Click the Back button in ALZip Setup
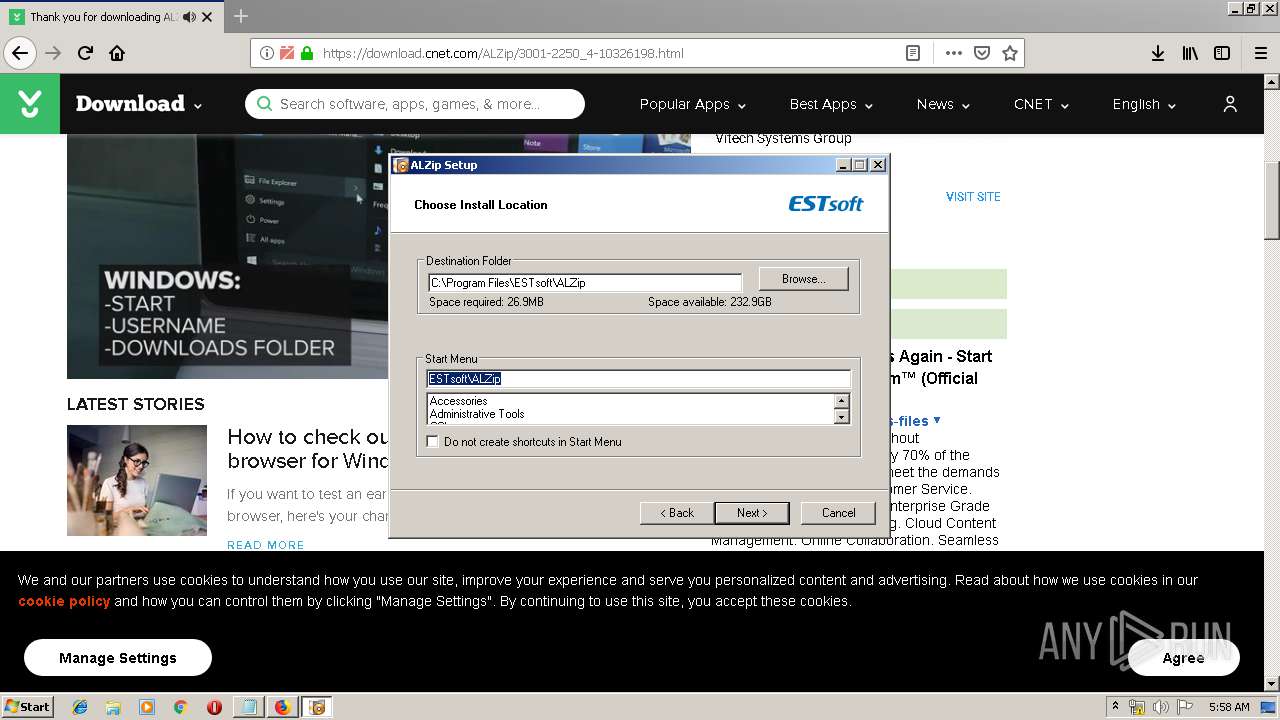The image size is (1280, 720). click(677, 513)
